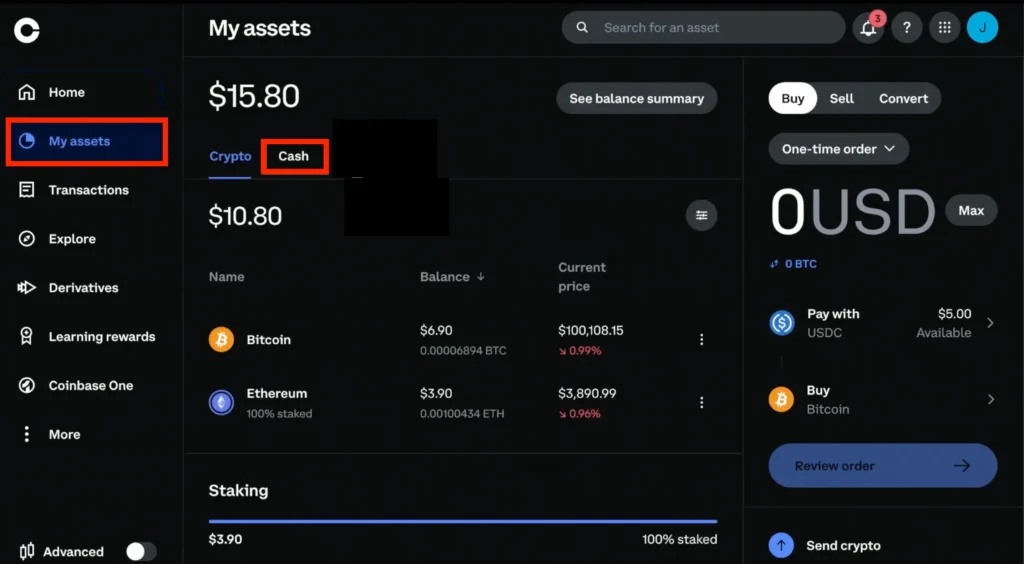Open Bitcoin row three-dot menu
Viewport: 1024px width, 564px height.
click(701, 340)
